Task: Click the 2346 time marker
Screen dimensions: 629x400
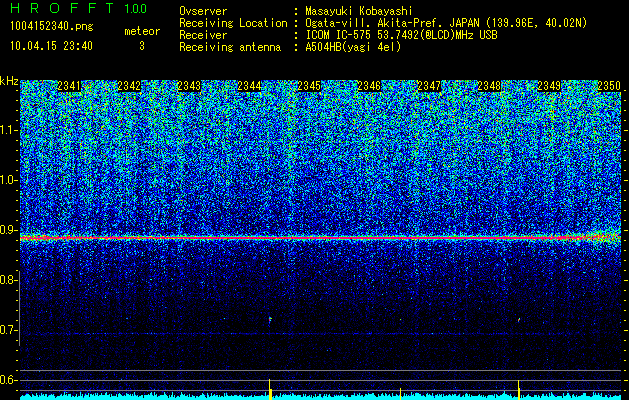Action: click(369, 86)
